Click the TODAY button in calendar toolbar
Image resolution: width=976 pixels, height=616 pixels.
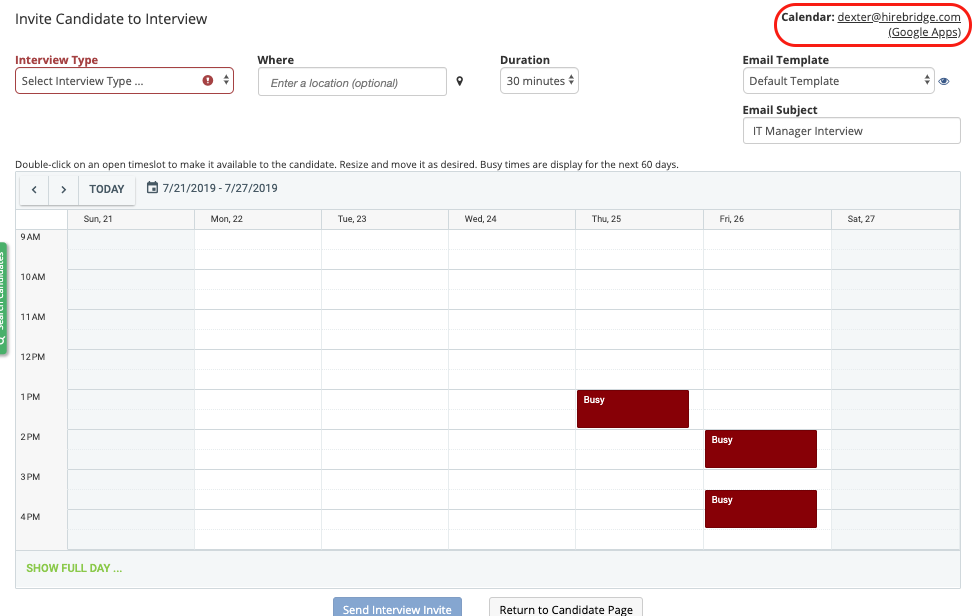pos(107,189)
